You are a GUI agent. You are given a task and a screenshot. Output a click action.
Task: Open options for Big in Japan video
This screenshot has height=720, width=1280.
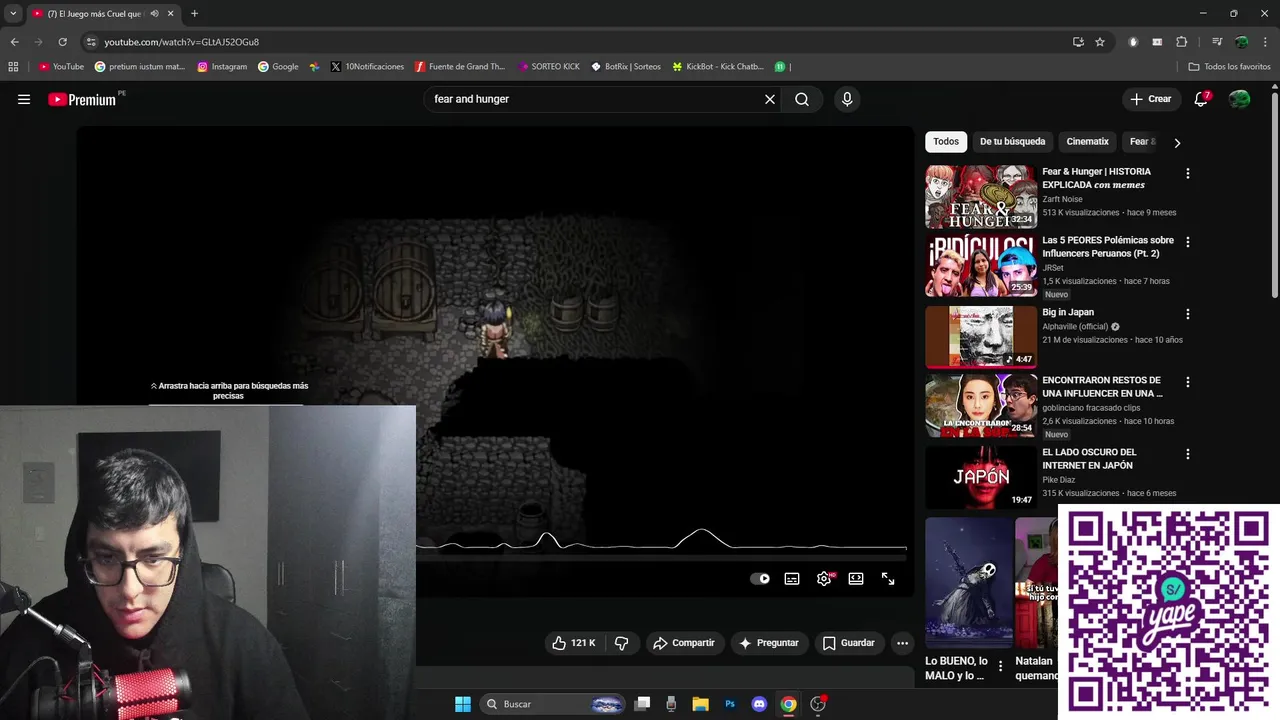[x=1187, y=314]
